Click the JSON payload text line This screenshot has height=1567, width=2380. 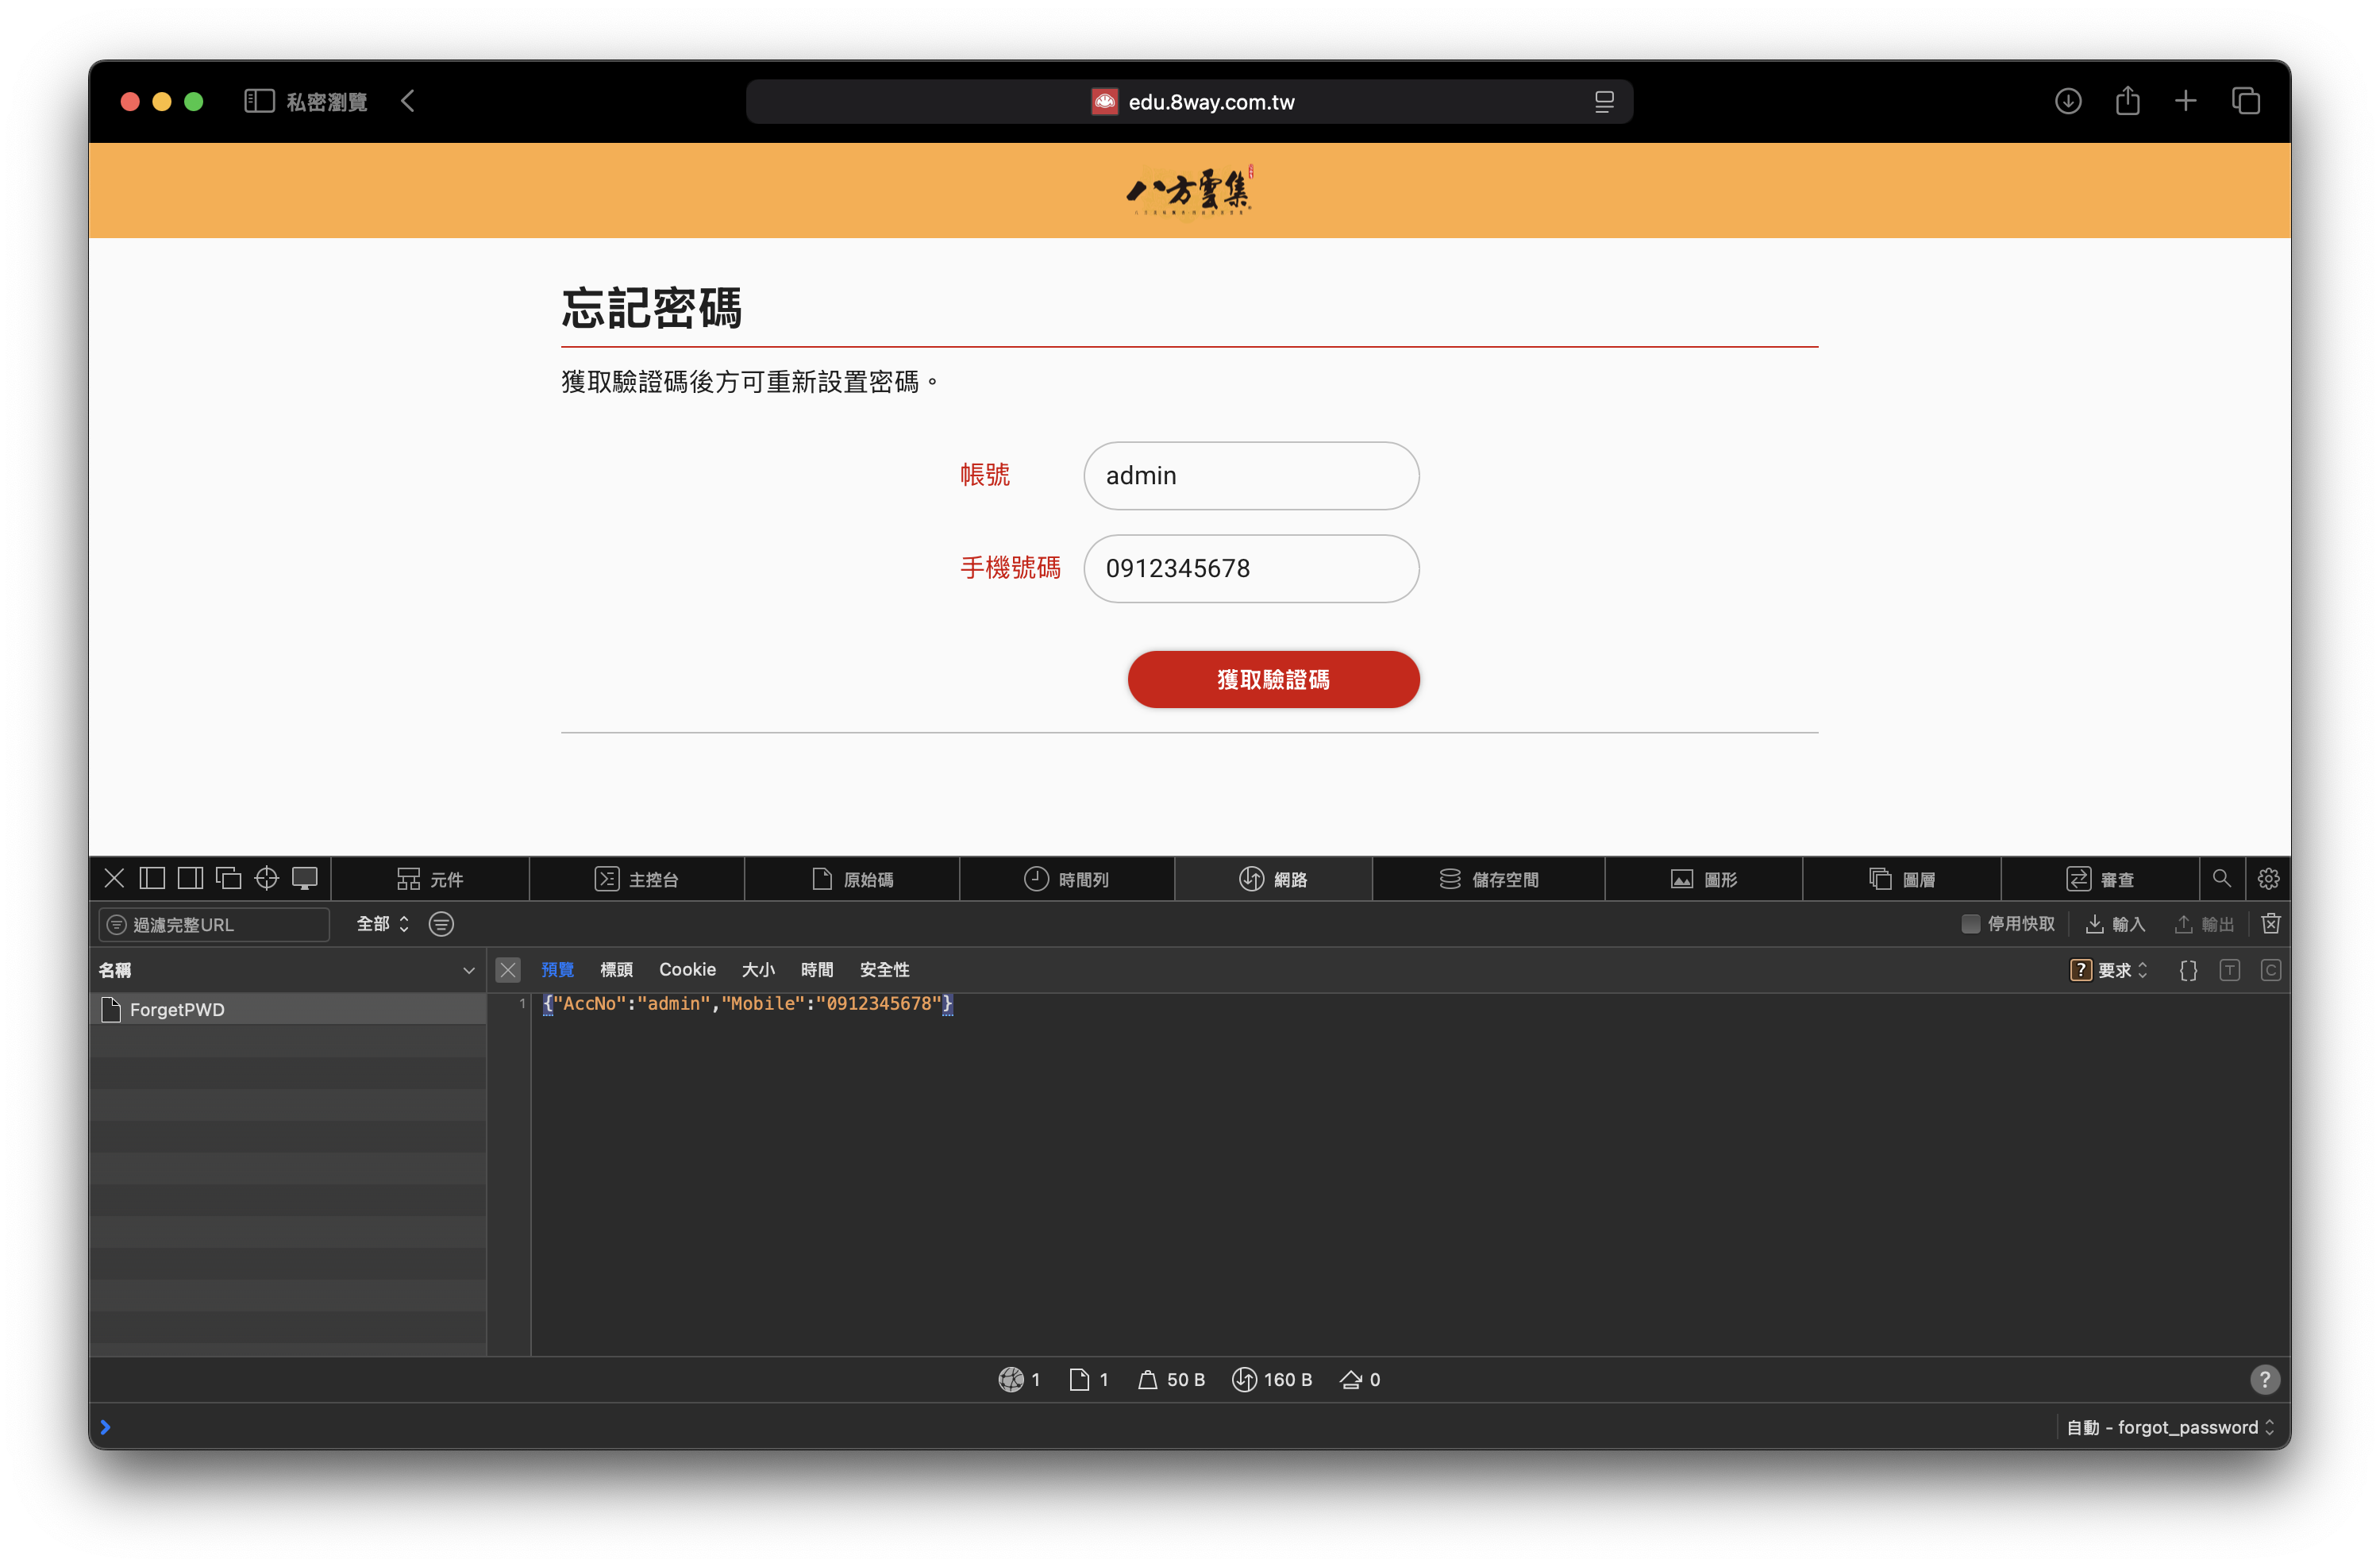(747, 1003)
